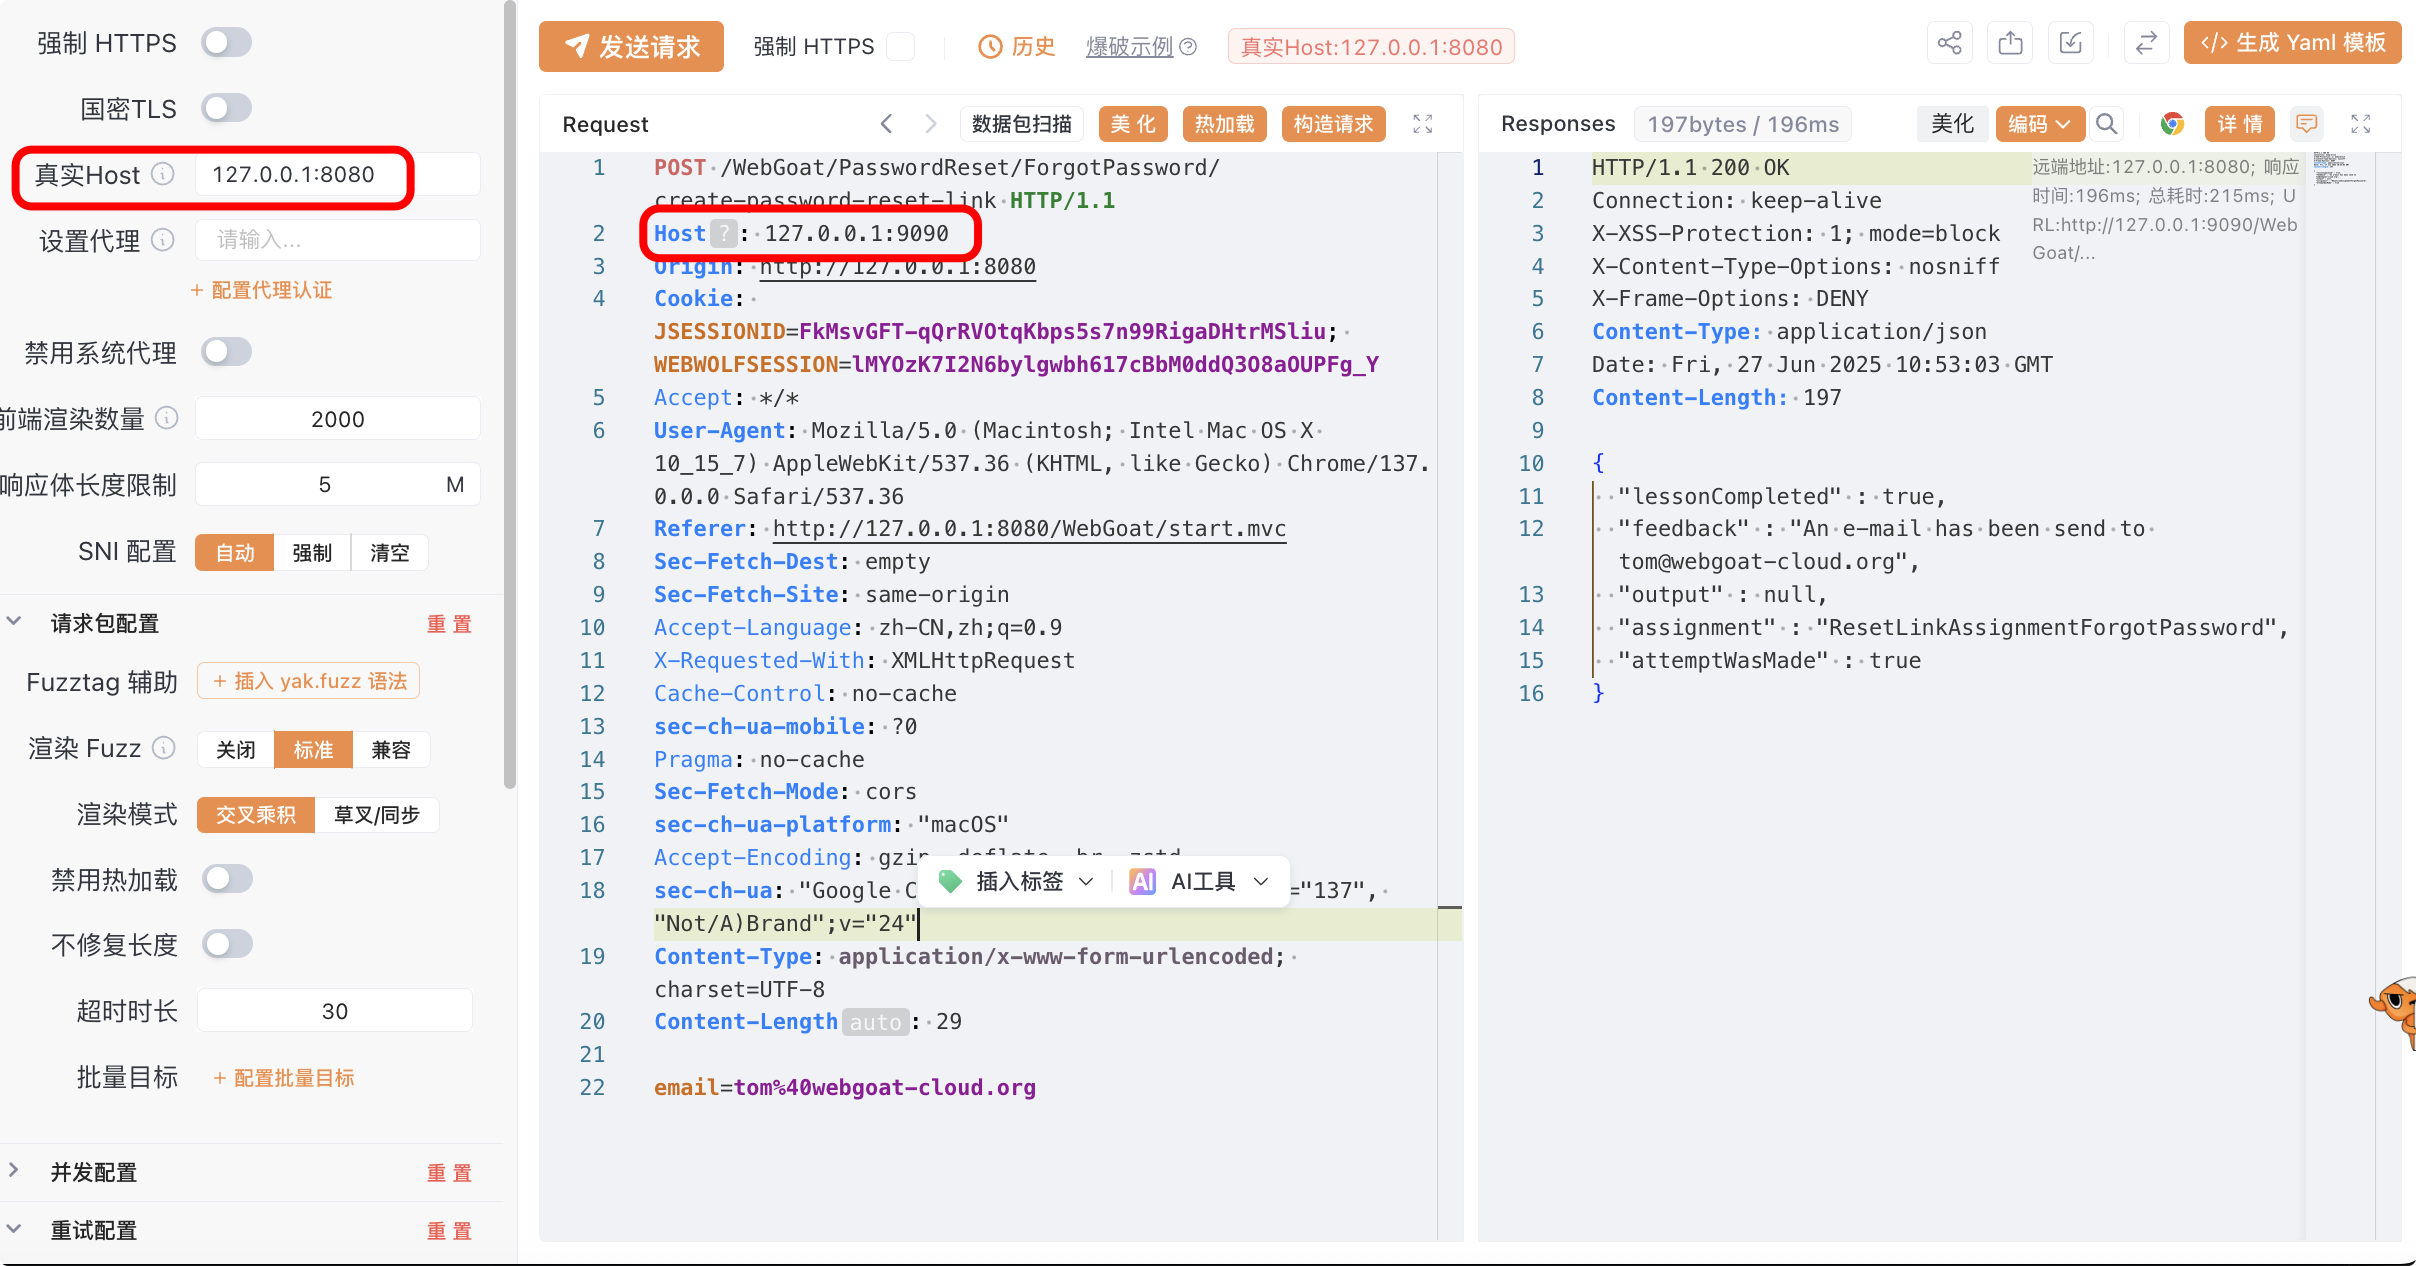
Task: Click 配置批量目标 link
Action: coord(284,1078)
